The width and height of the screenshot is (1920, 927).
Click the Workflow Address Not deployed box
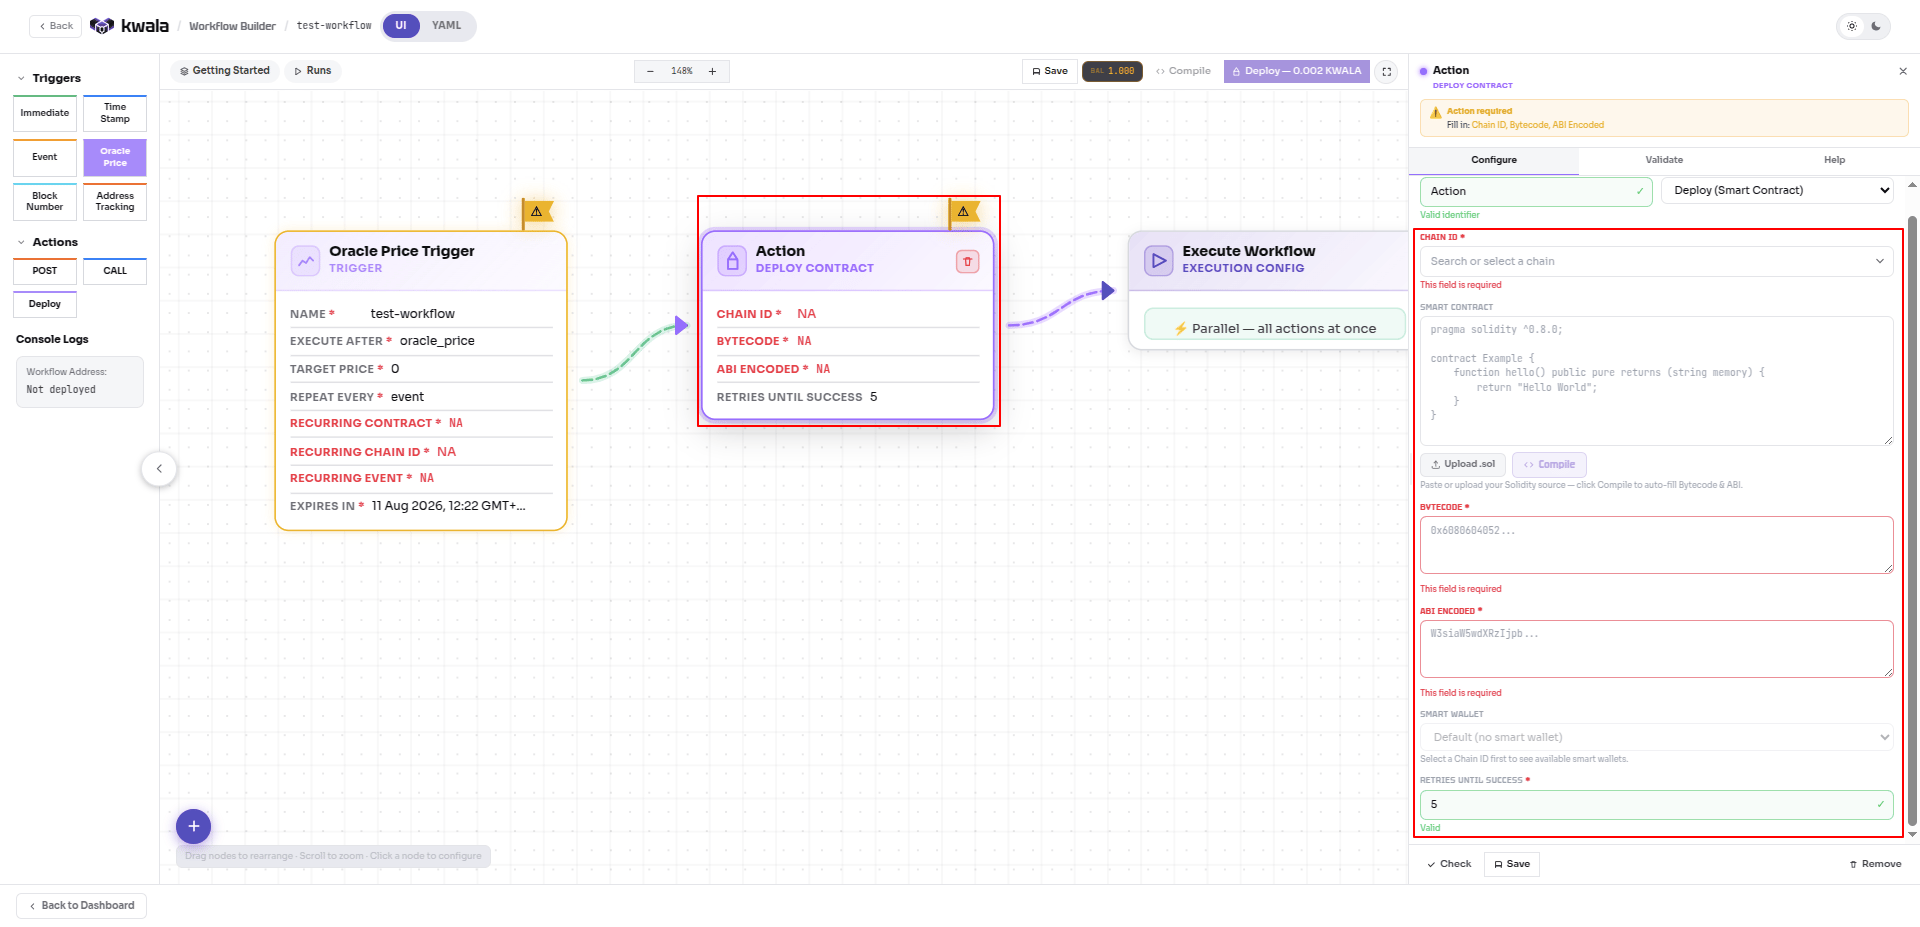(80, 381)
